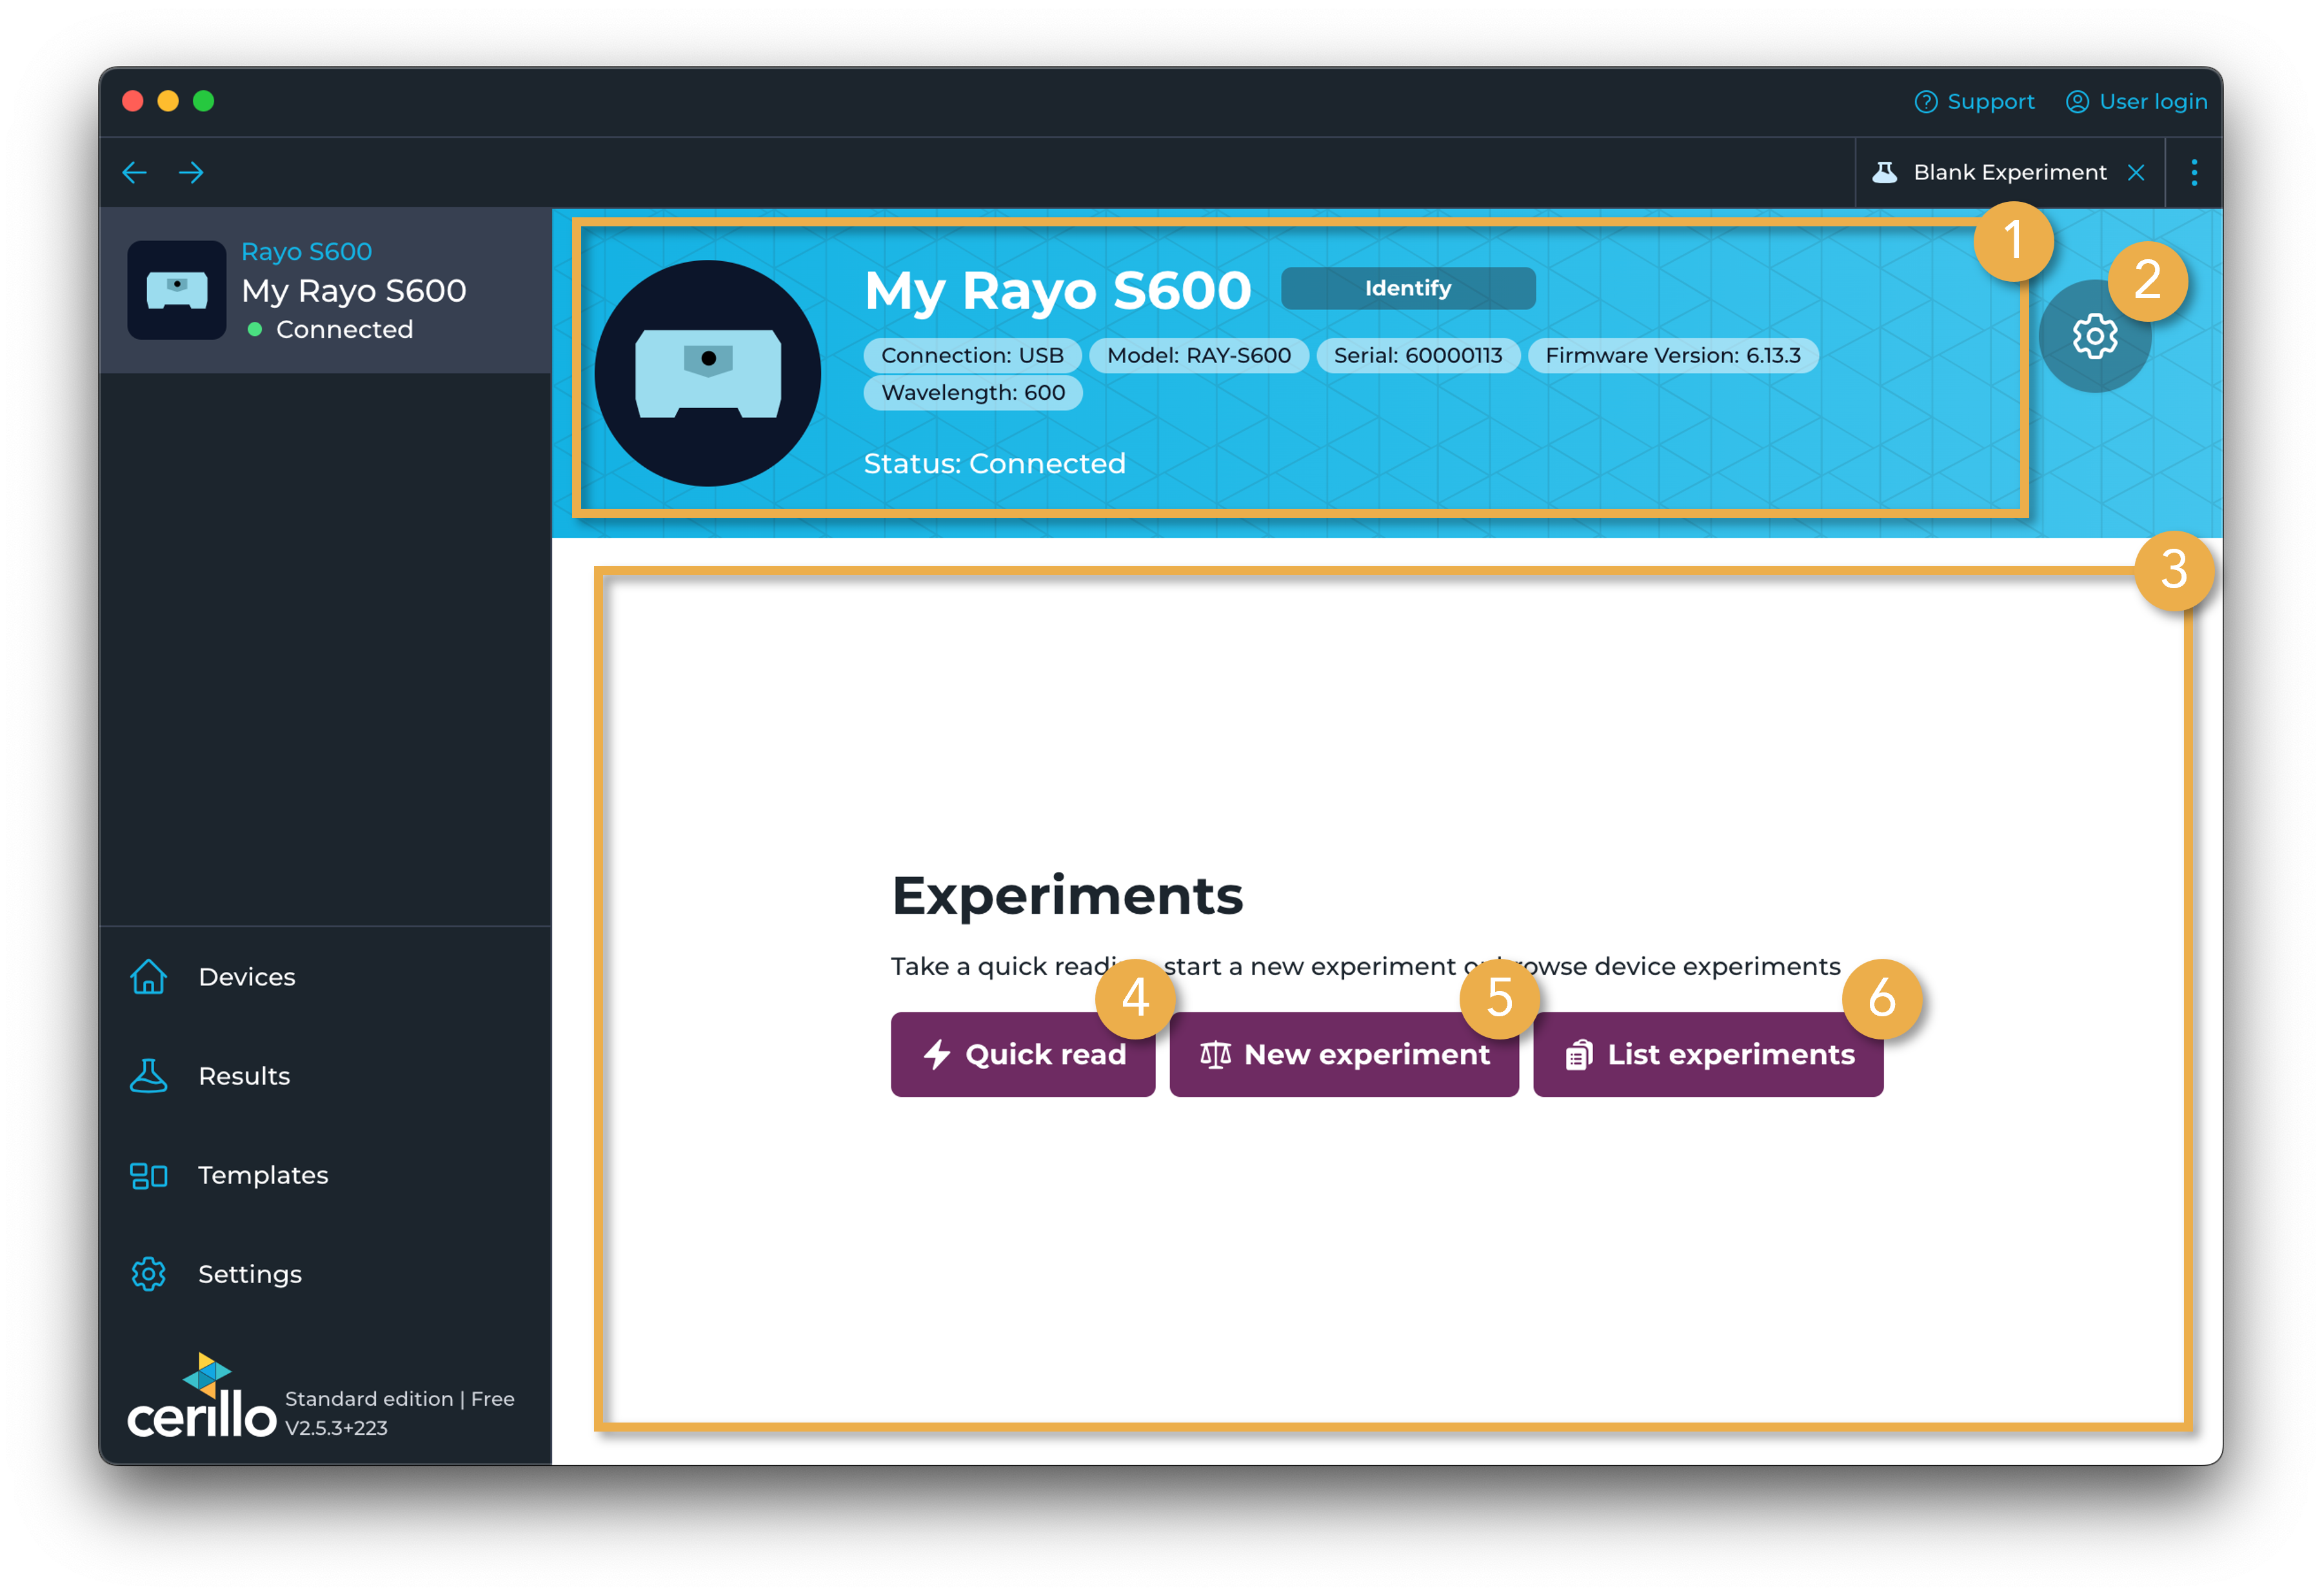Click the forward navigation arrow
This screenshot has height=1596, width=2322.
pyautogui.click(x=191, y=172)
